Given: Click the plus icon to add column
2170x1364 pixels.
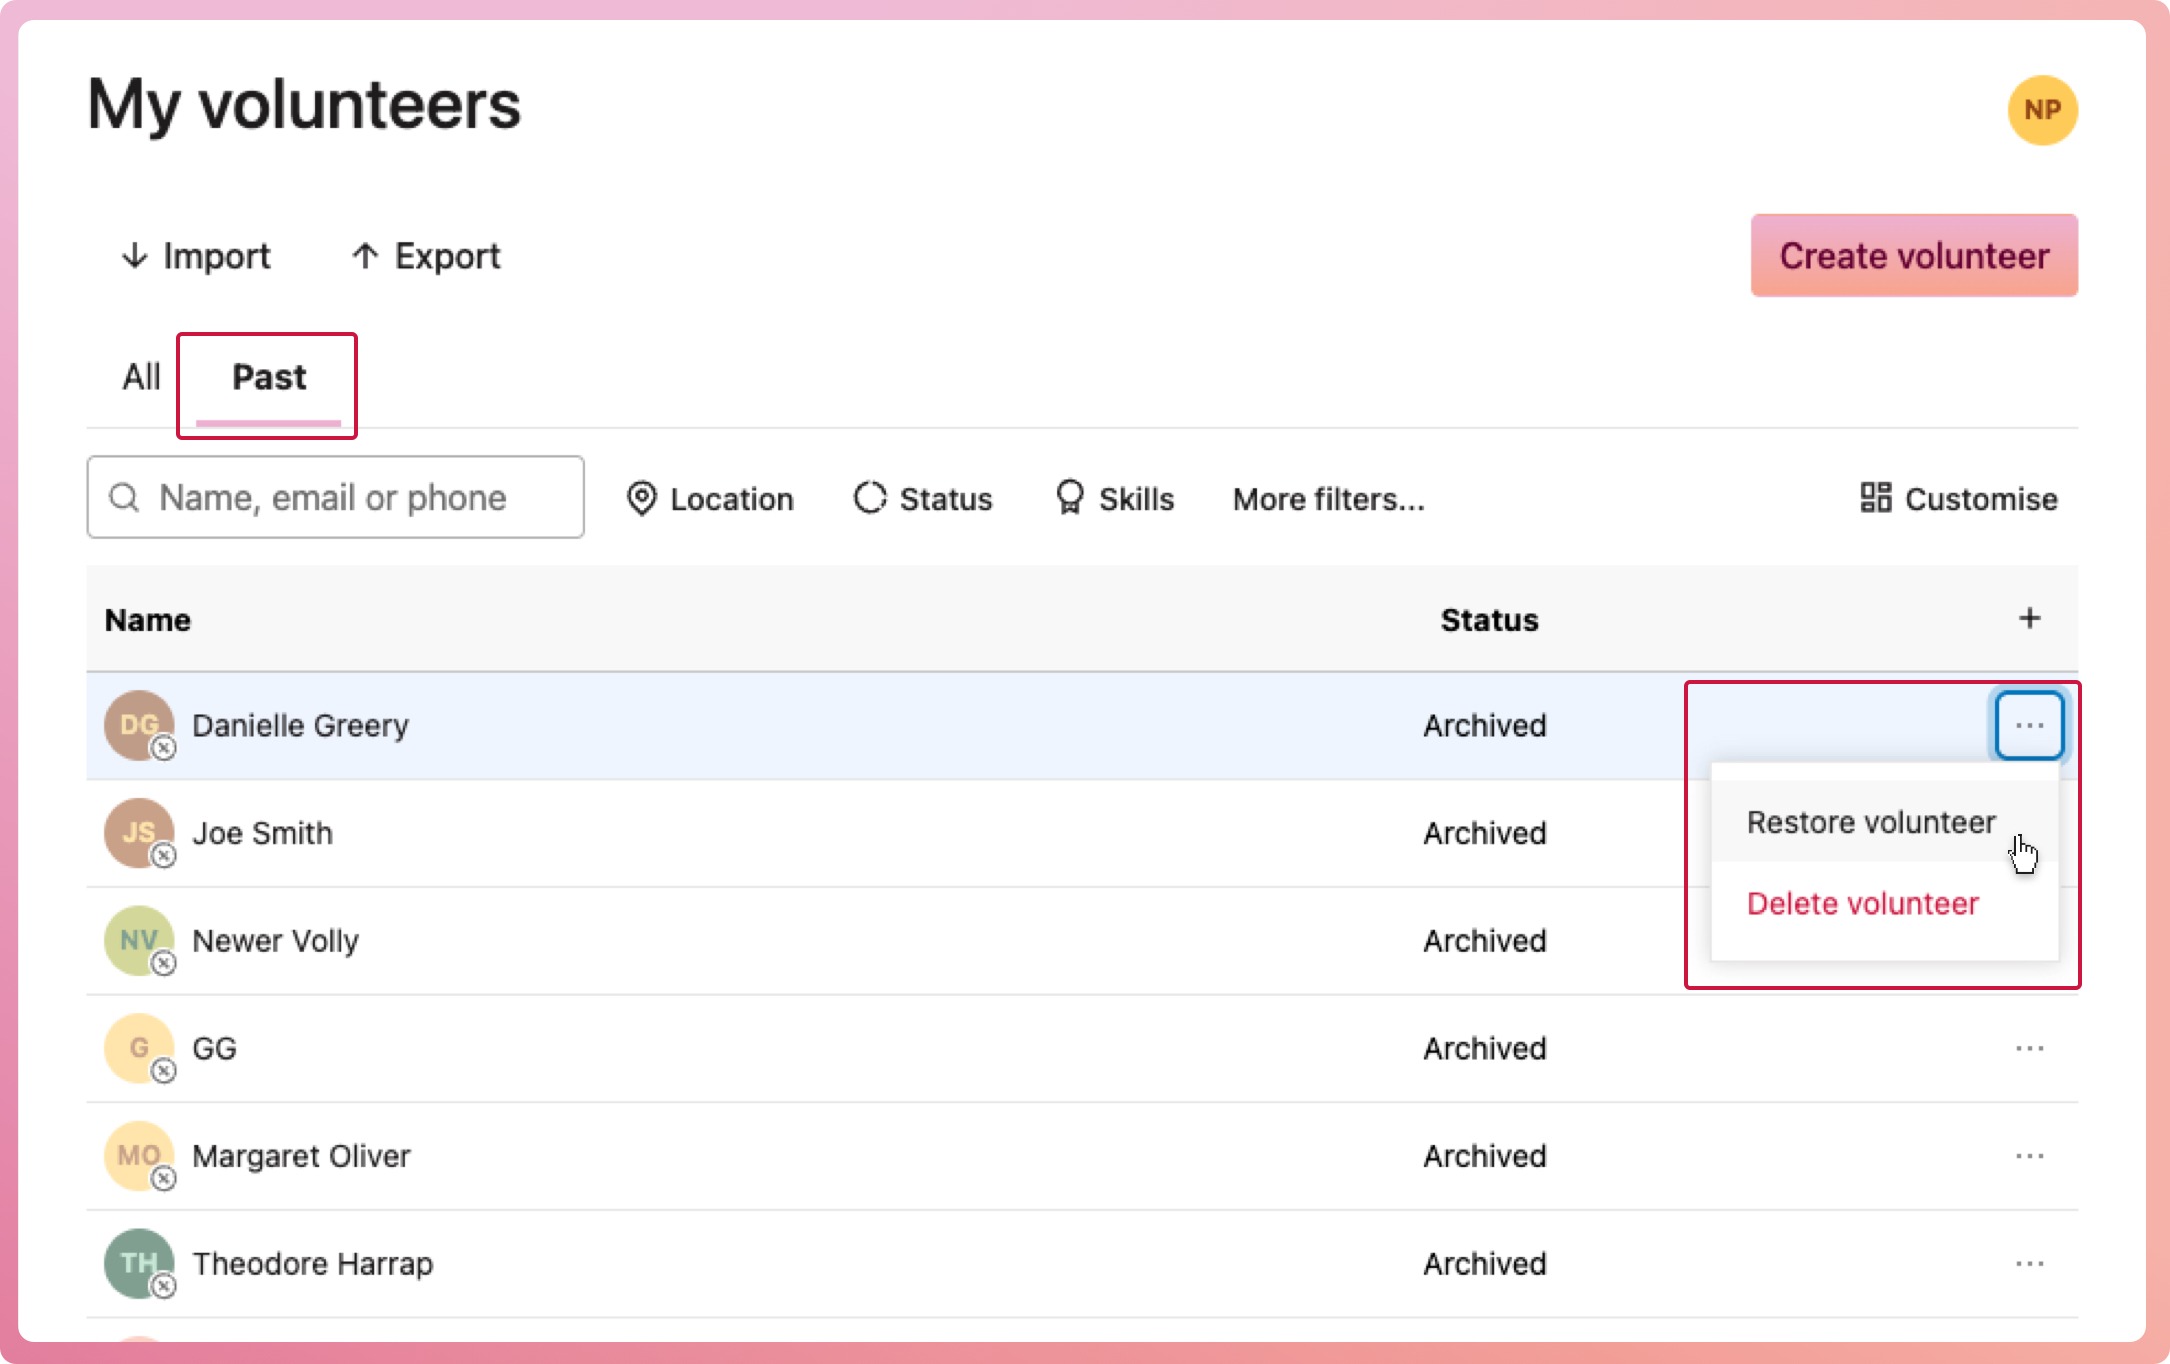Looking at the screenshot, I should [x=2029, y=619].
